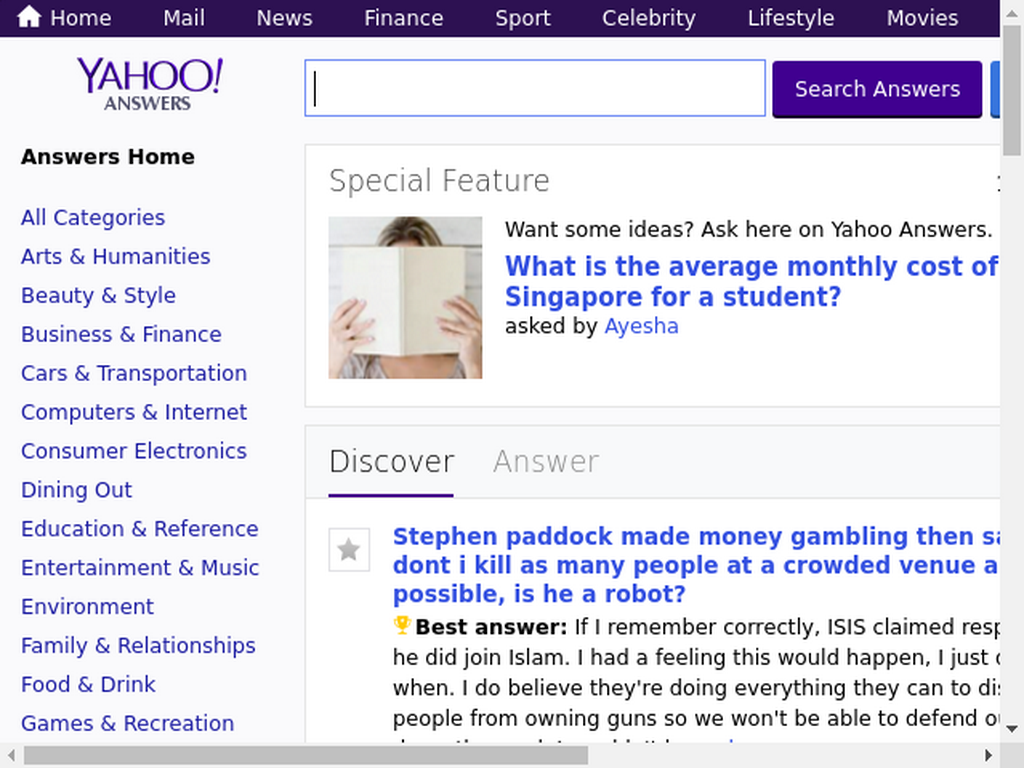Open Lifestyle in the top navigation
Image resolution: width=1024 pixels, height=768 pixels.
point(791,18)
